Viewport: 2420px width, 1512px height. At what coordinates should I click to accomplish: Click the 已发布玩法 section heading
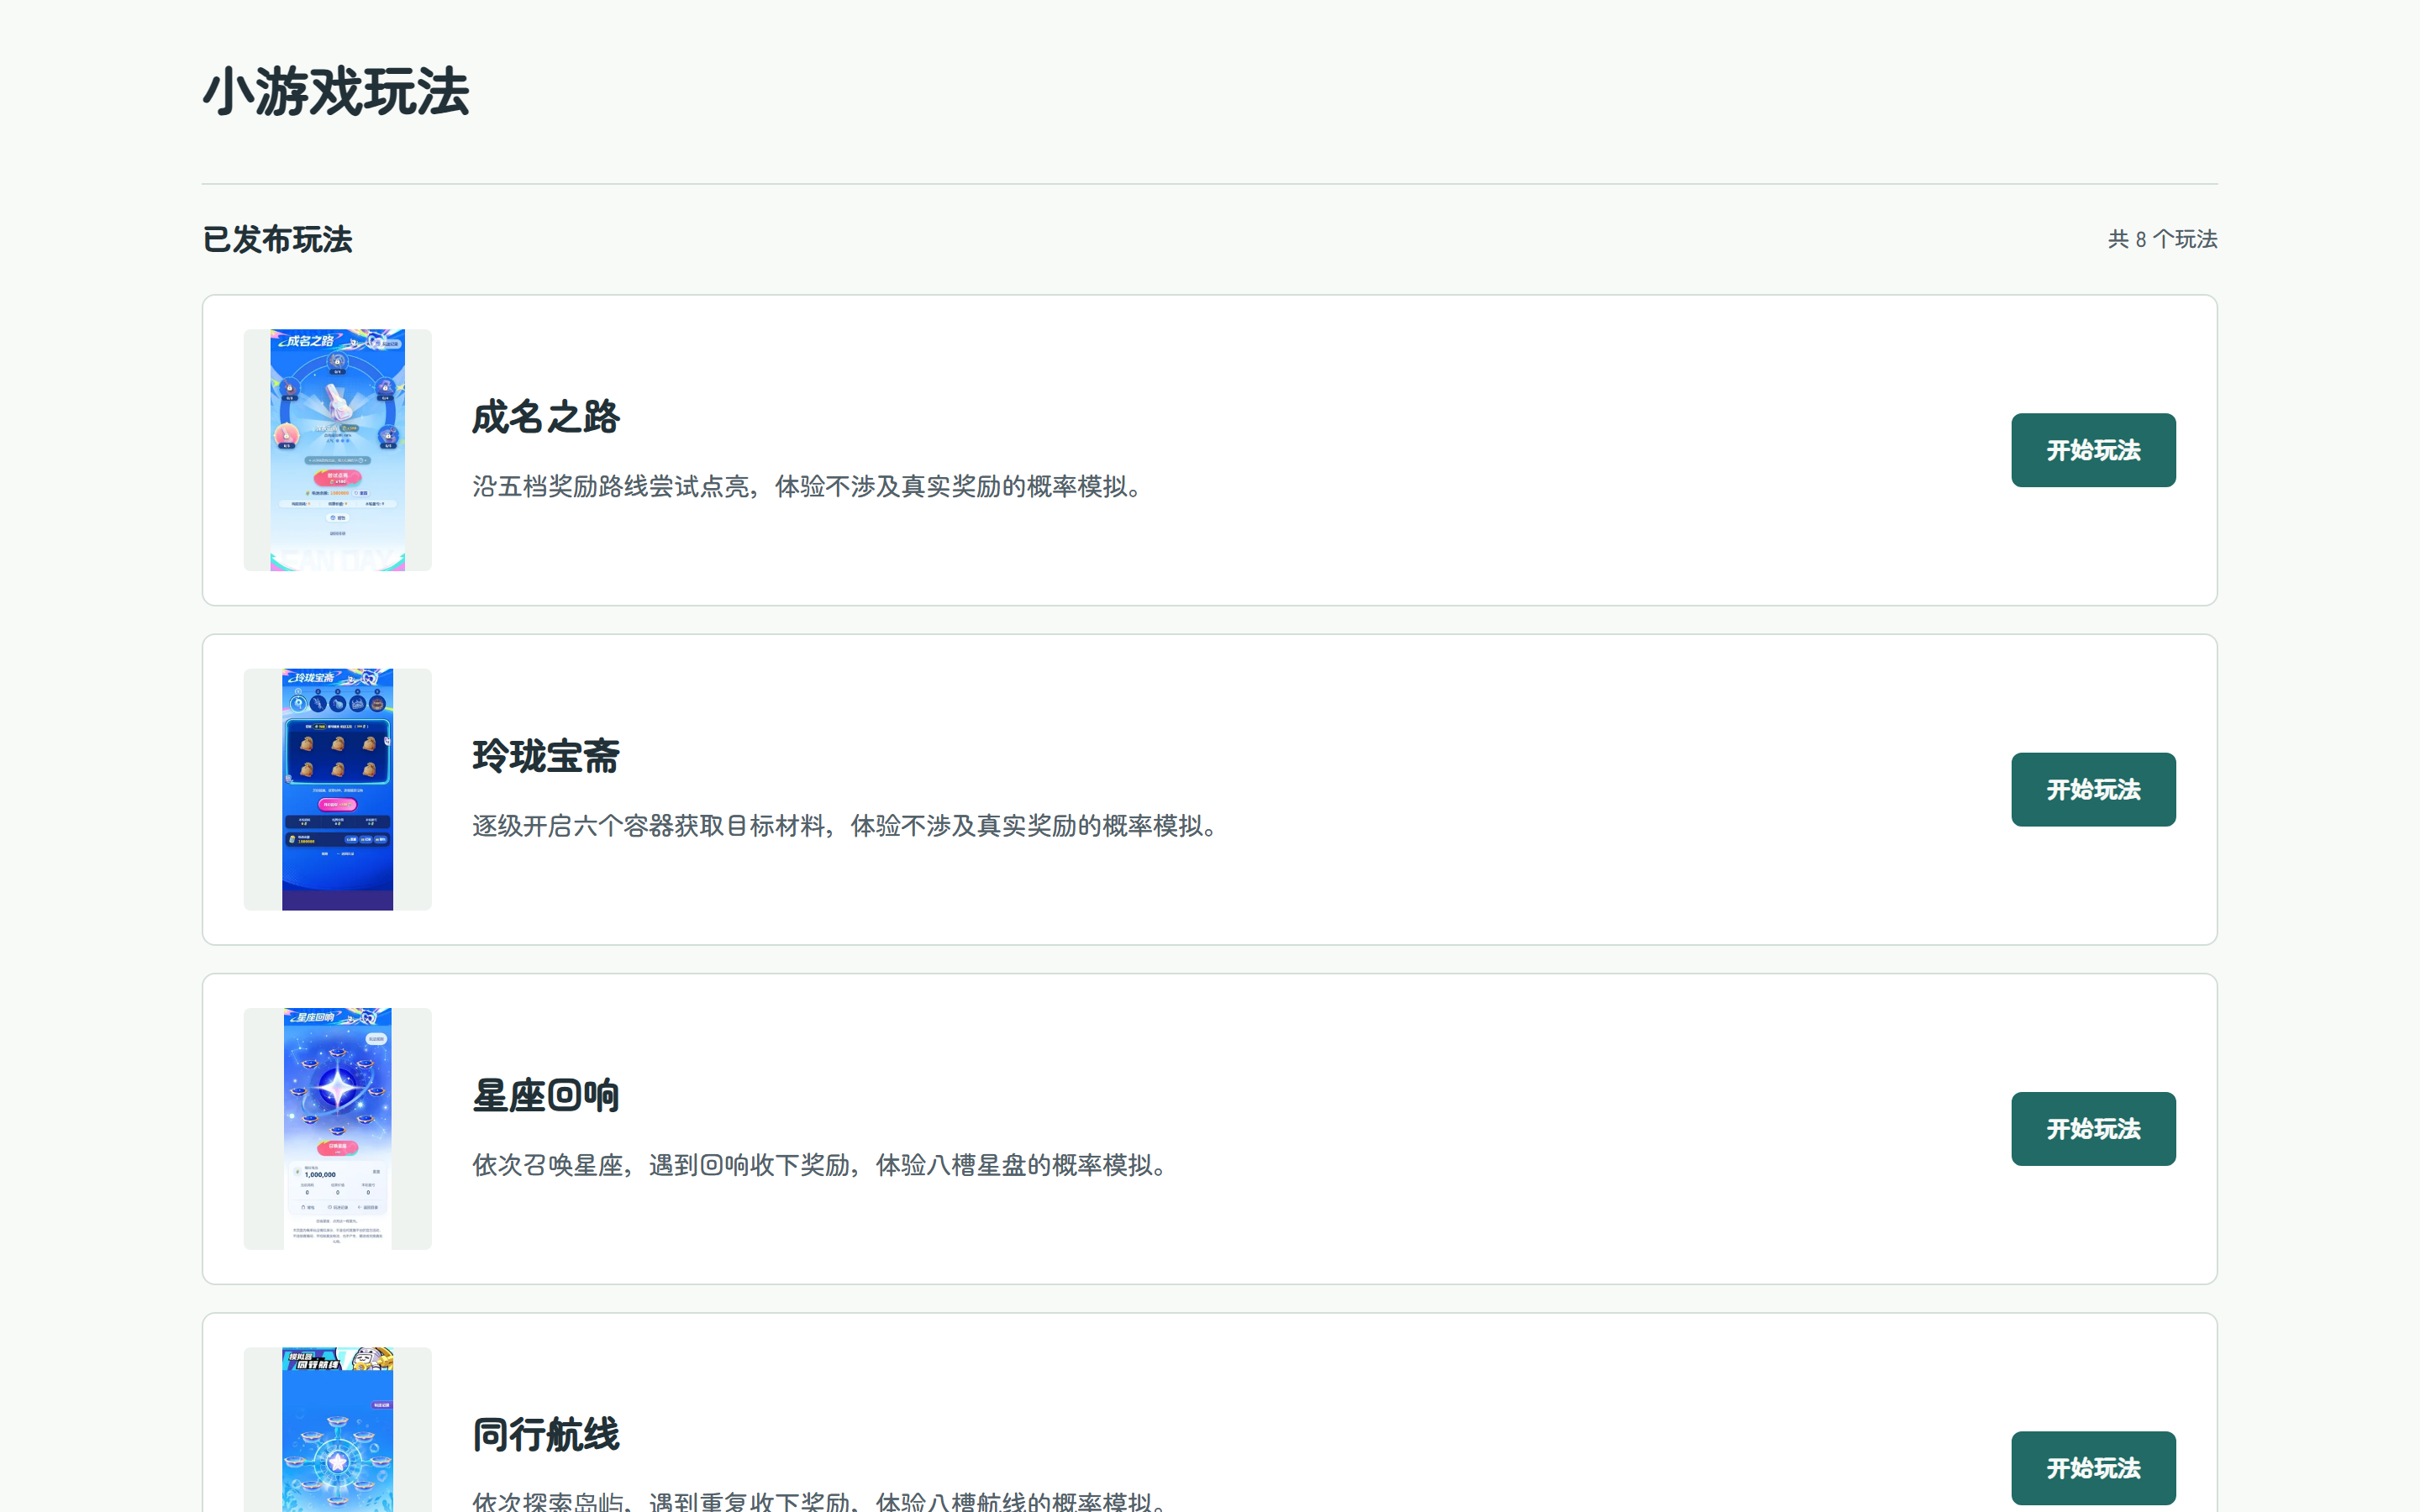click(277, 240)
